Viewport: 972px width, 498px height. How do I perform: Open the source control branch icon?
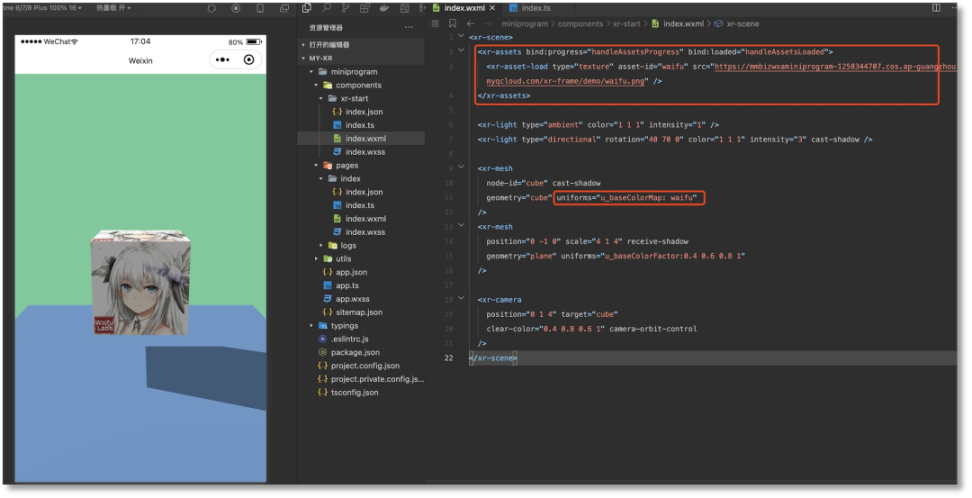[345, 8]
